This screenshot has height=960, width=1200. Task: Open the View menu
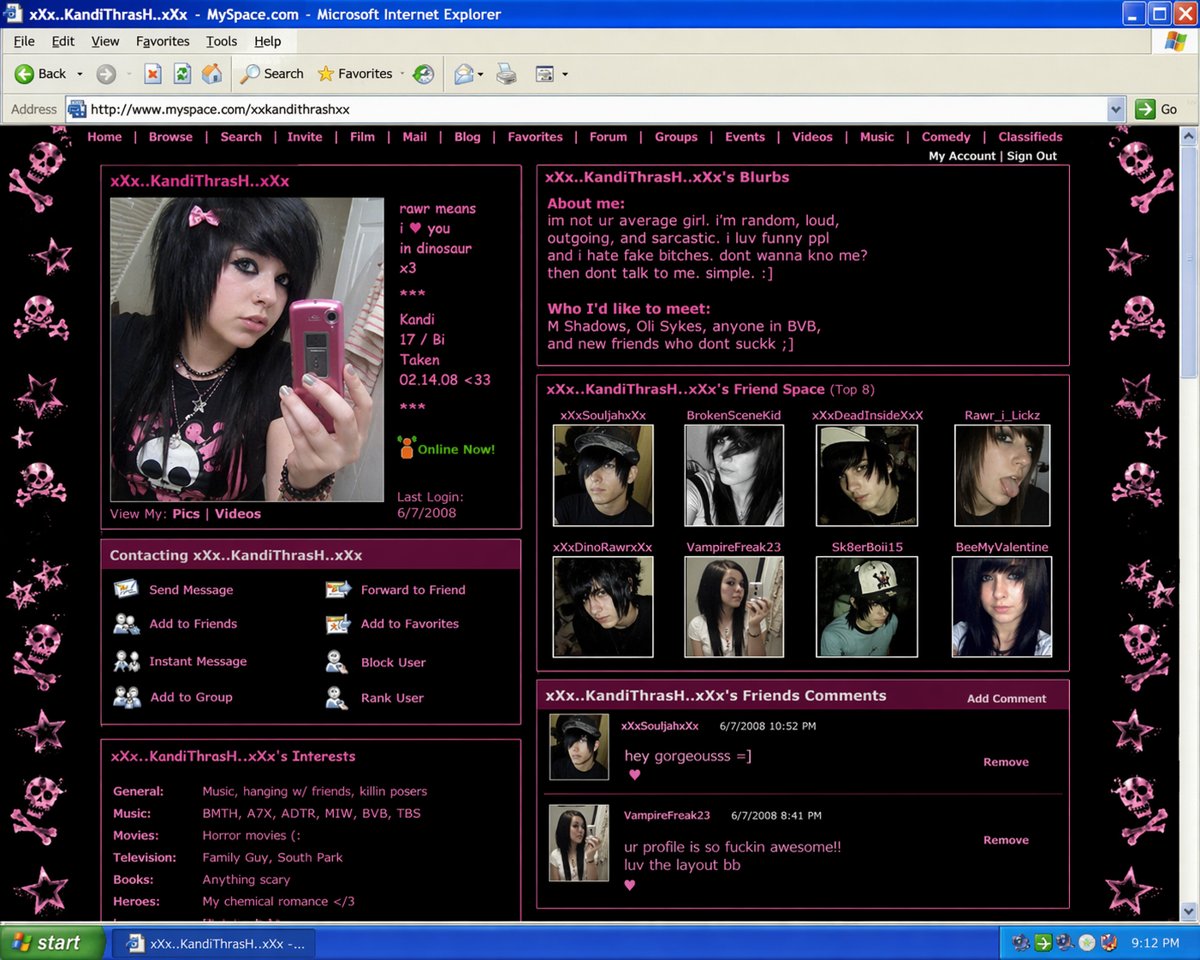(x=105, y=41)
